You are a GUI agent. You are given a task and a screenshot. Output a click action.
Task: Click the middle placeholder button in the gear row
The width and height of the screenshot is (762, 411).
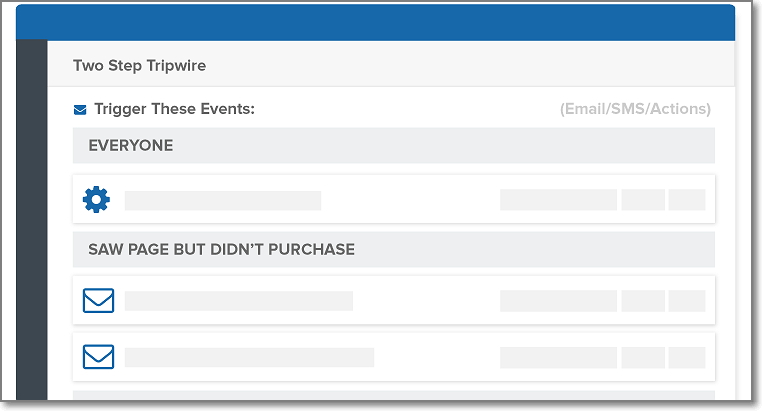click(643, 200)
